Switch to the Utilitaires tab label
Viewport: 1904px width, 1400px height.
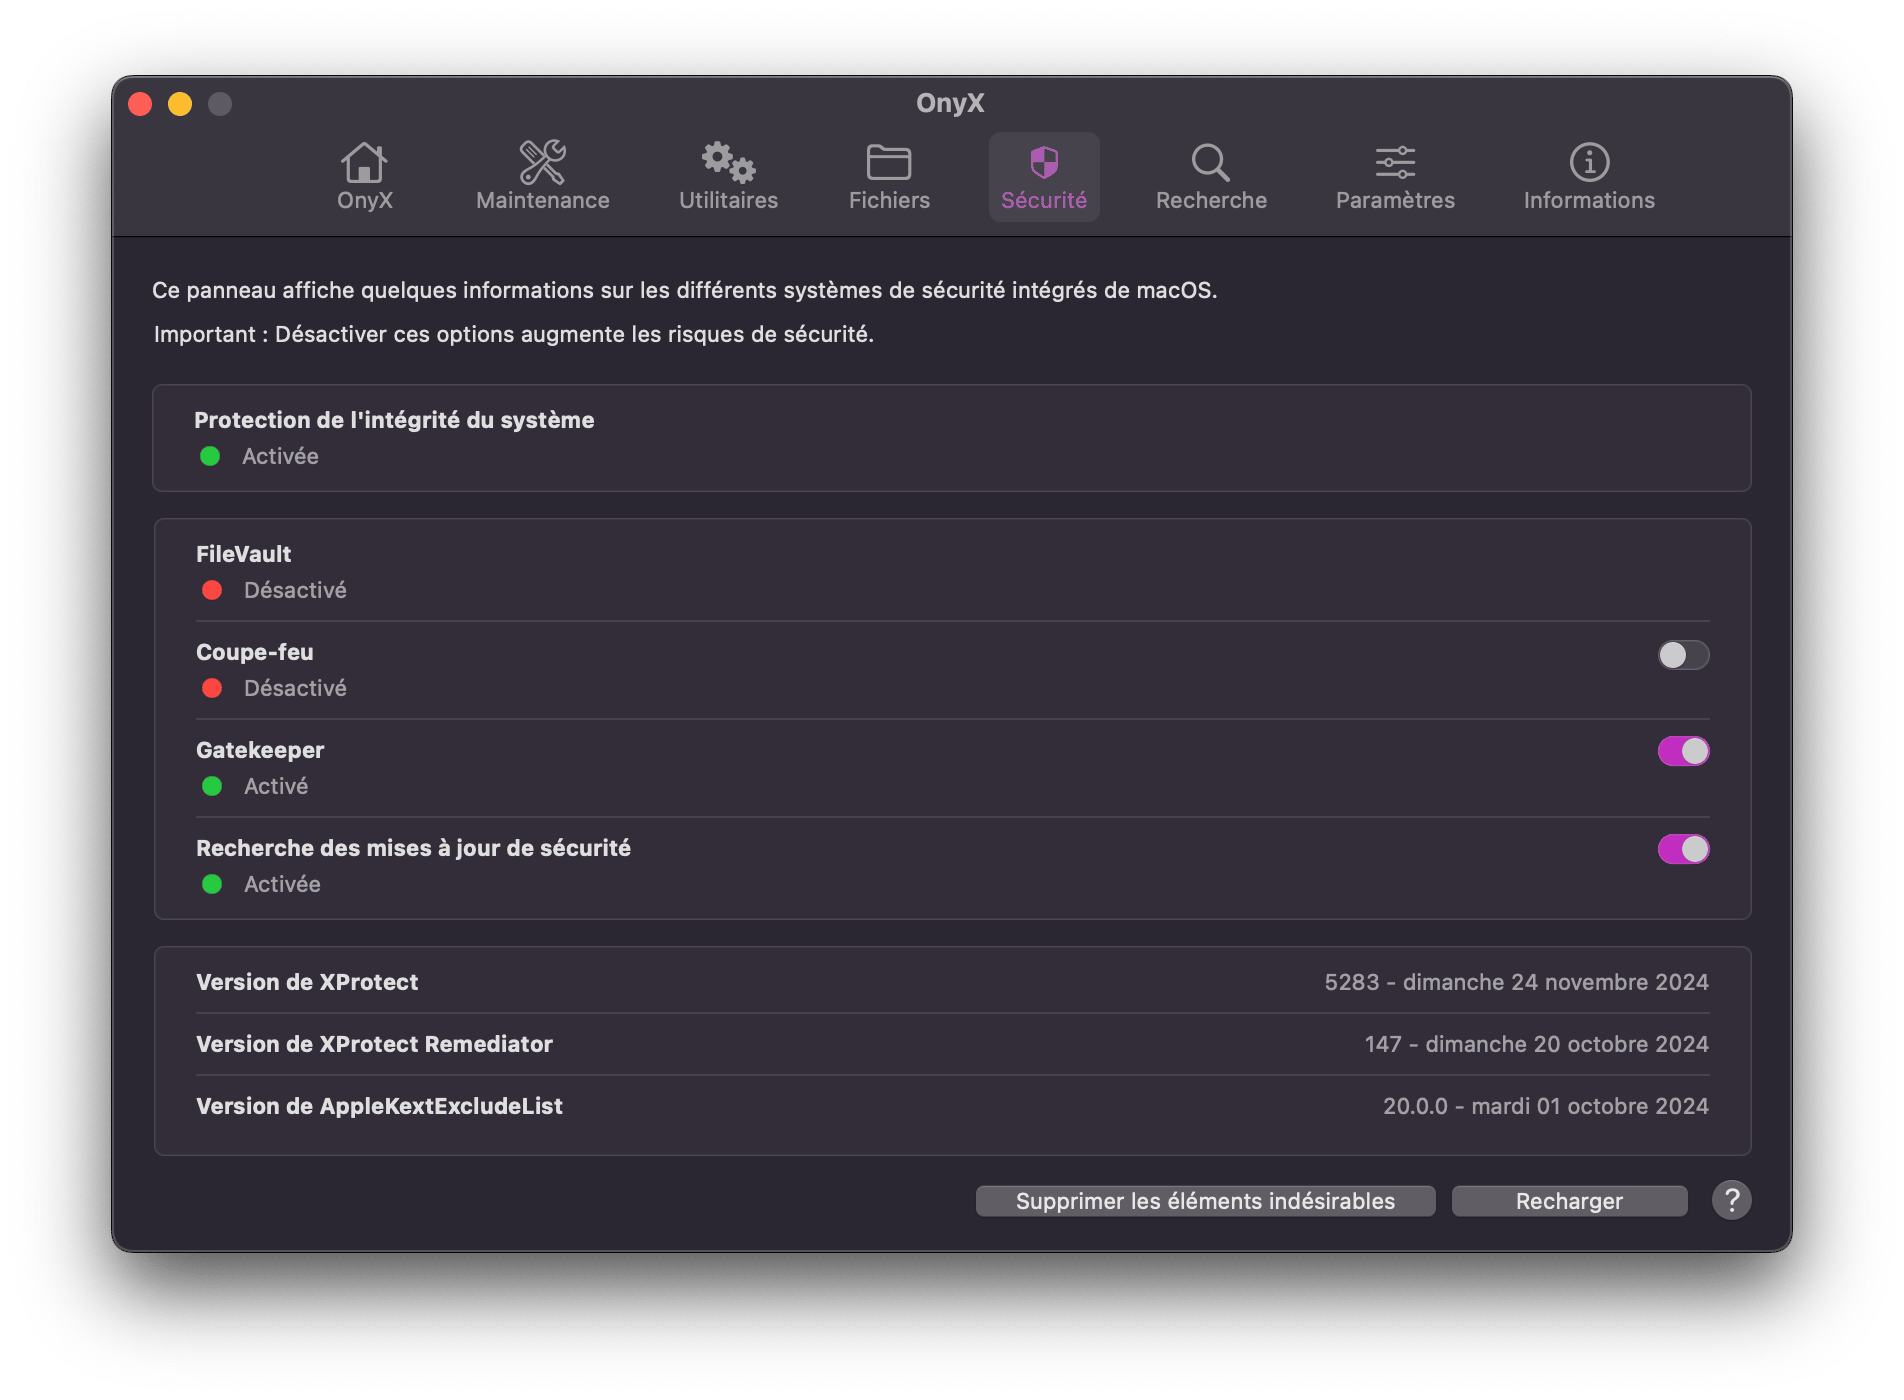coord(728,200)
